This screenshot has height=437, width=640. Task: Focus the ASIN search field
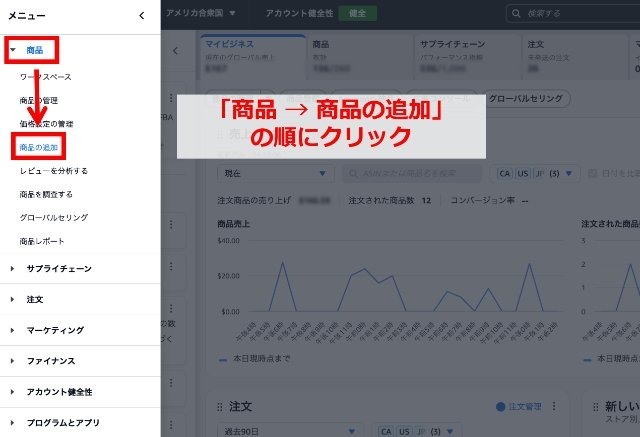(412, 173)
